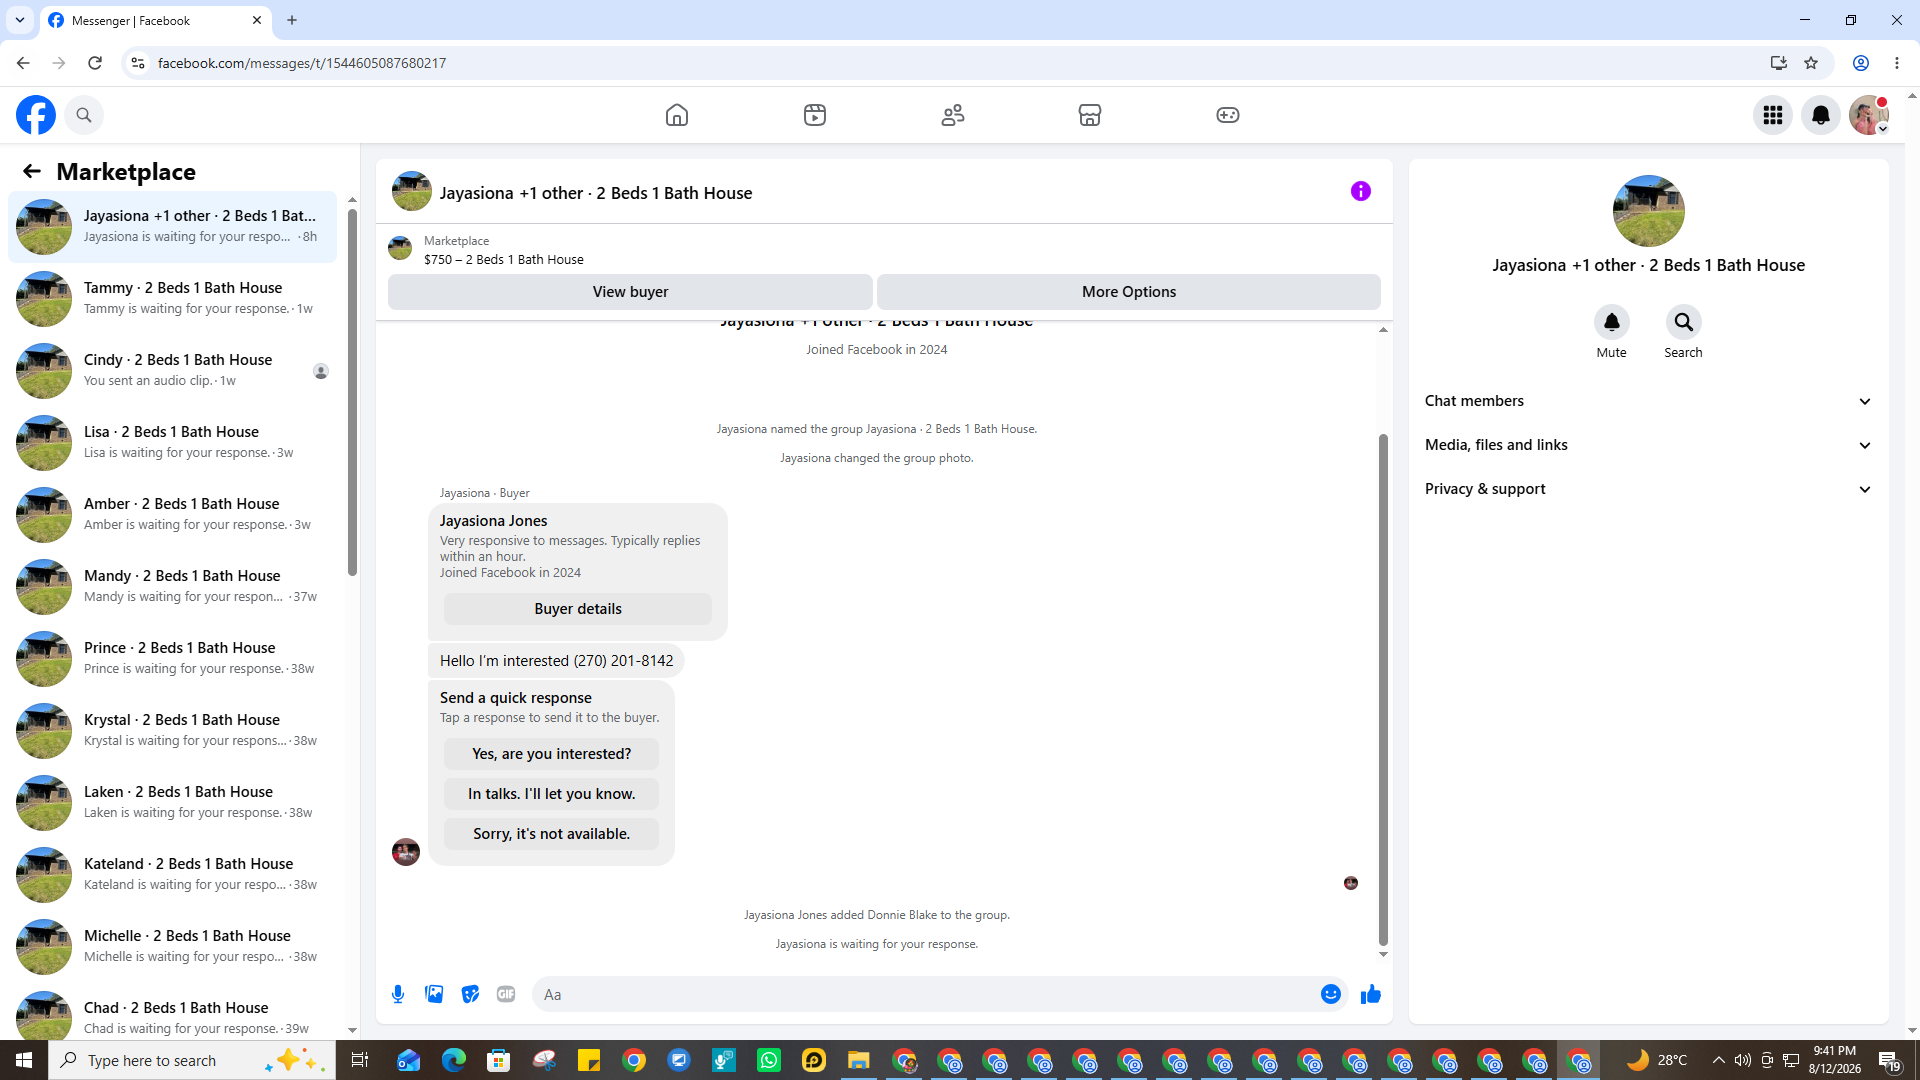Attach a photo or file
The image size is (1920, 1080).
[434, 994]
